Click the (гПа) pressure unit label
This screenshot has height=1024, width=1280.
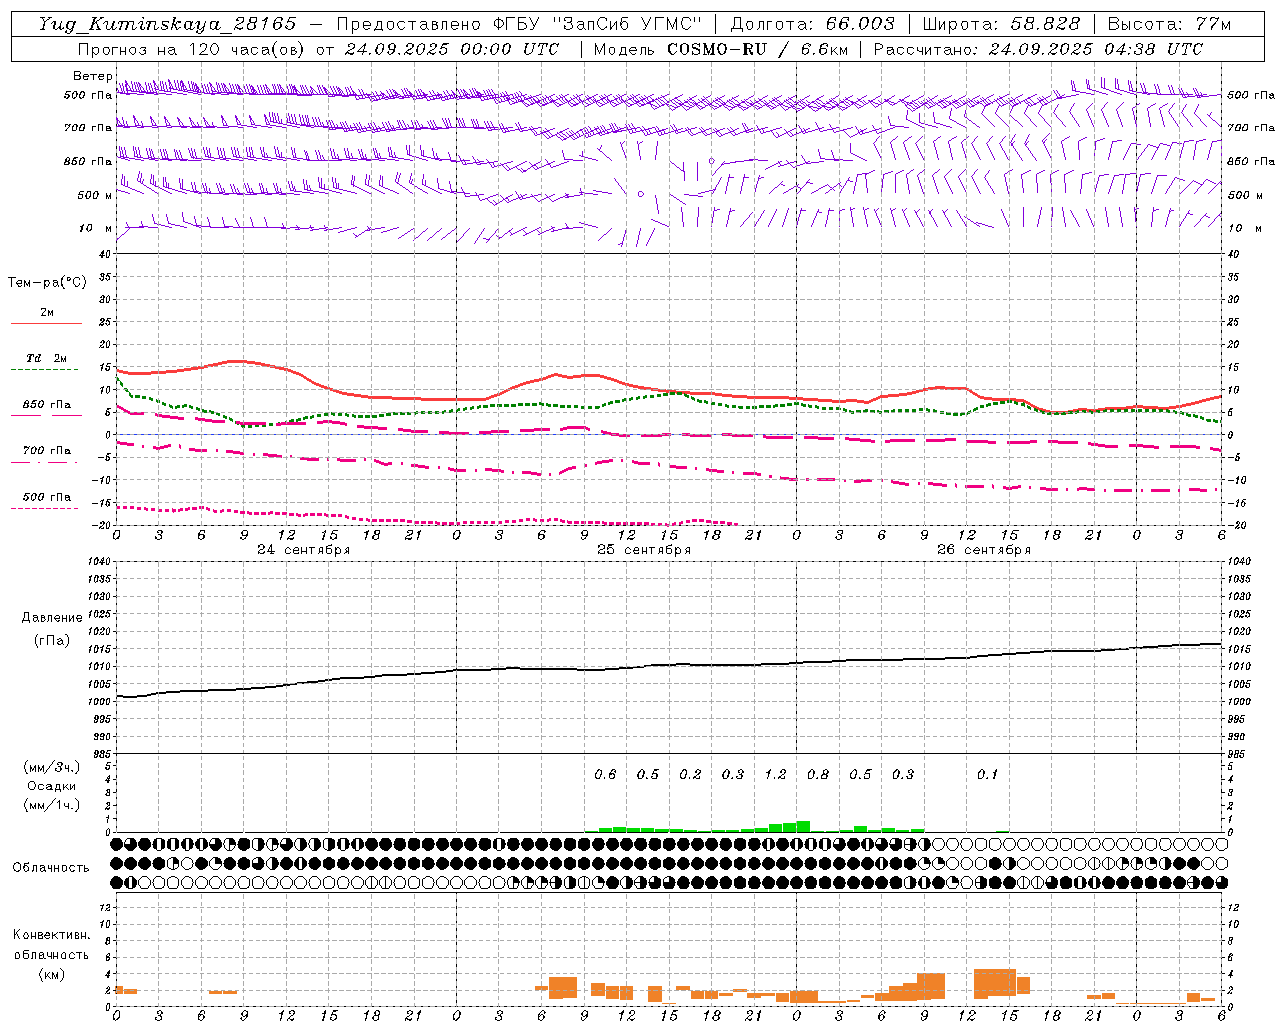pyautogui.click(x=52, y=641)
